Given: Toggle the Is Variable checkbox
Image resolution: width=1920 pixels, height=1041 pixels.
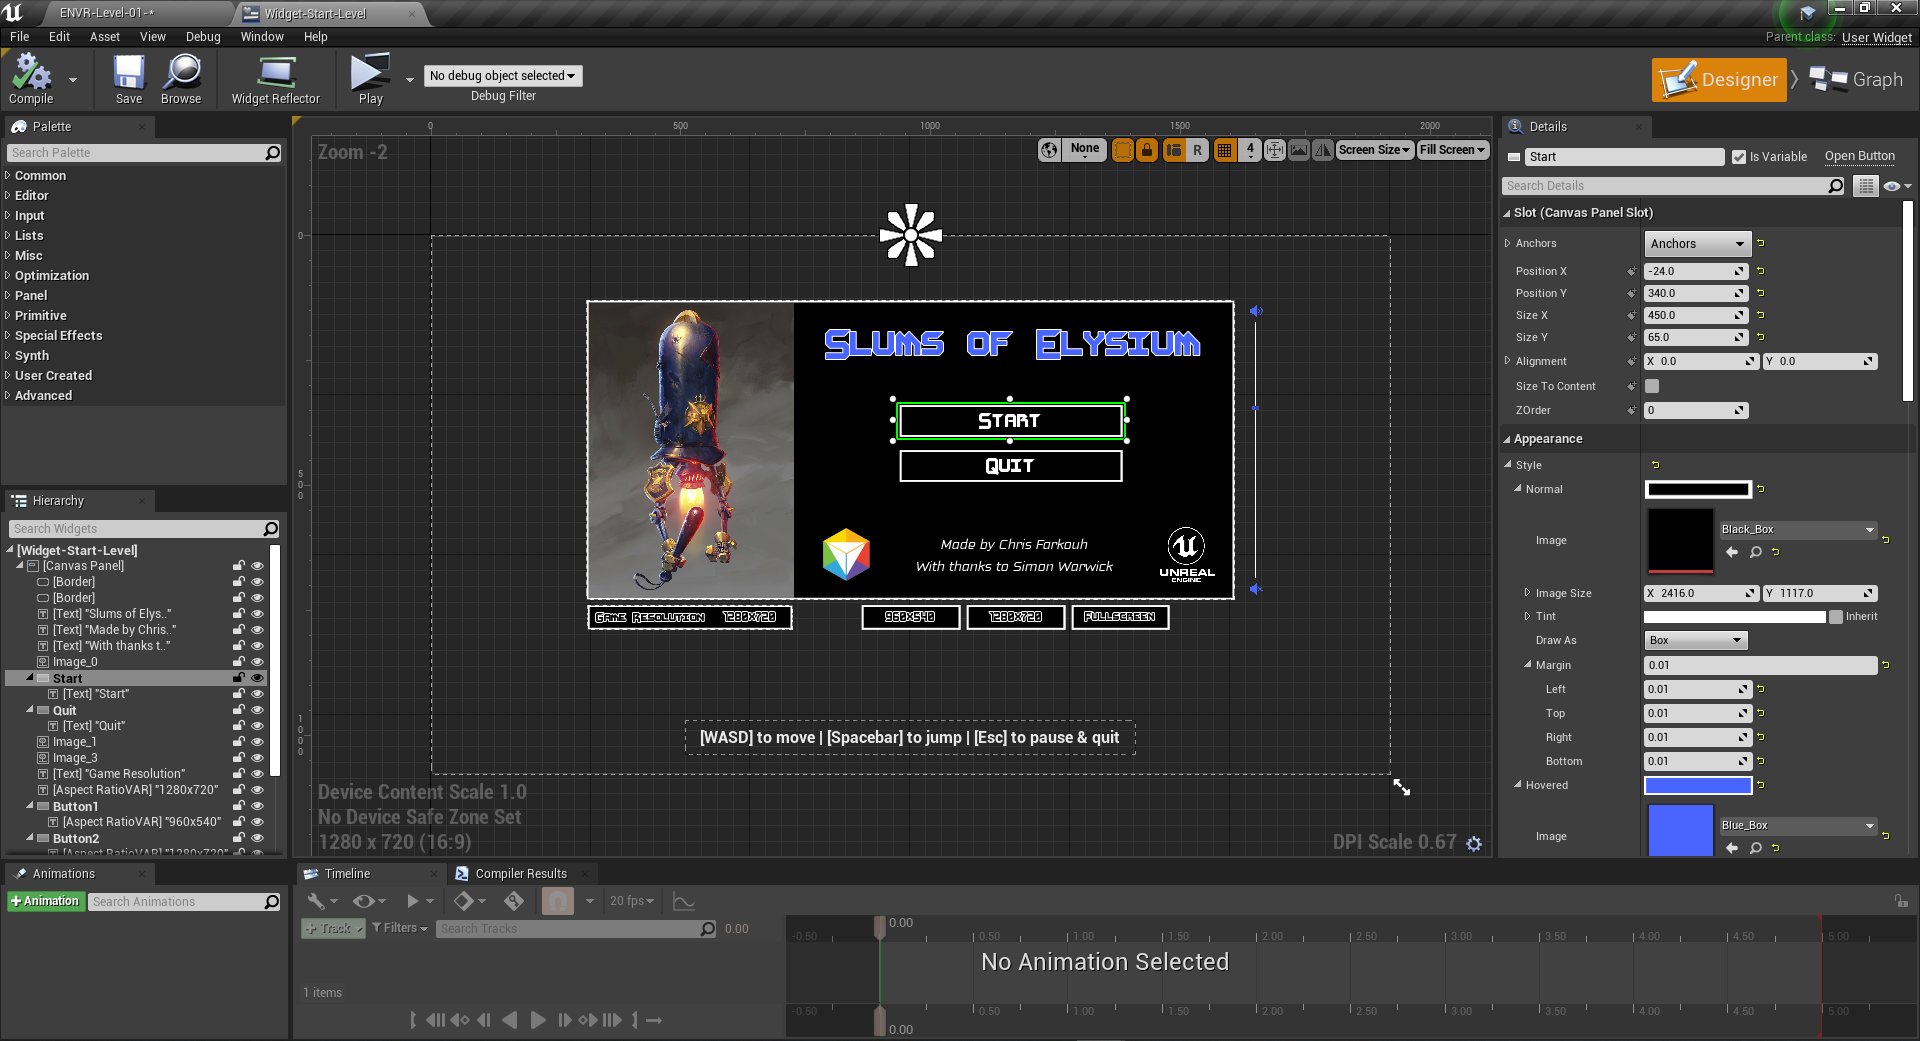Looking at the screenshot, I should coord(1739,157).
